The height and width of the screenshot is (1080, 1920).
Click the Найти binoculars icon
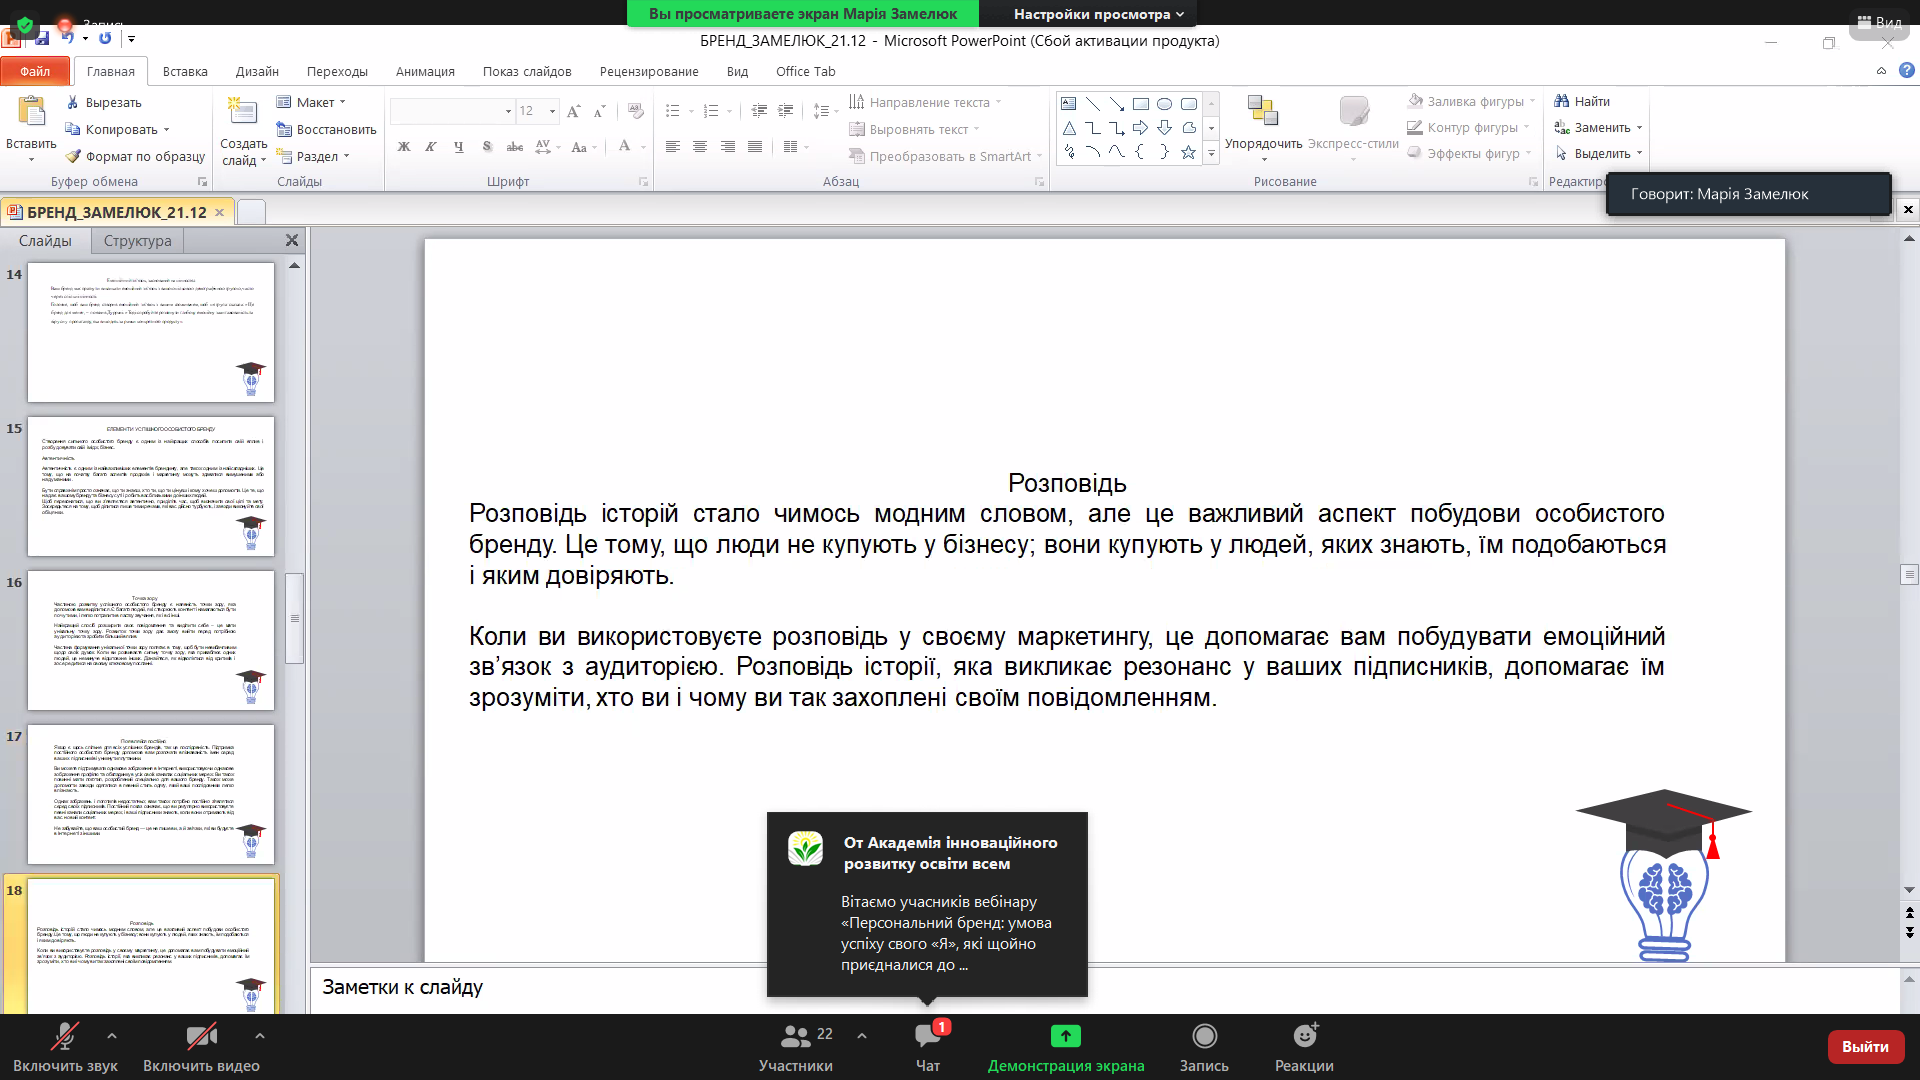tap(1562, 101)
